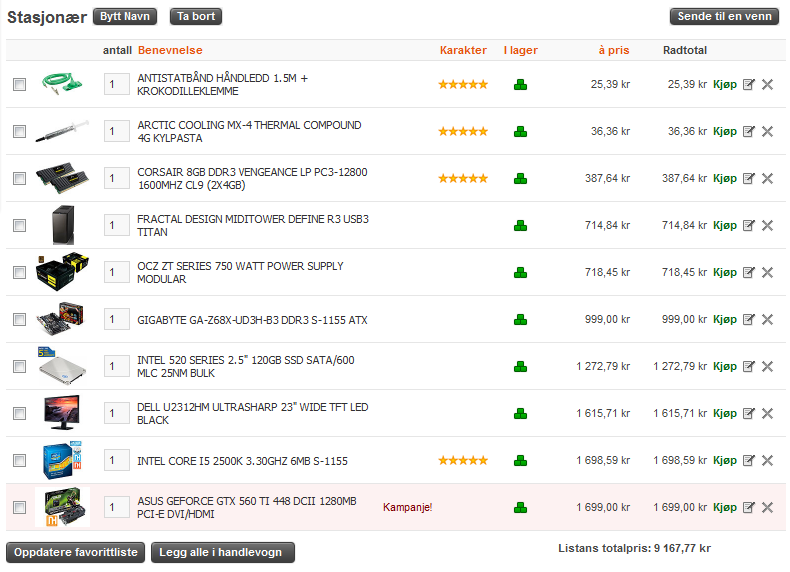Edit icon for Gigabyte GA-Z68X row
The width and height of the screenshot is (790, 572).
pyautogui.click(x=749, y=319)
